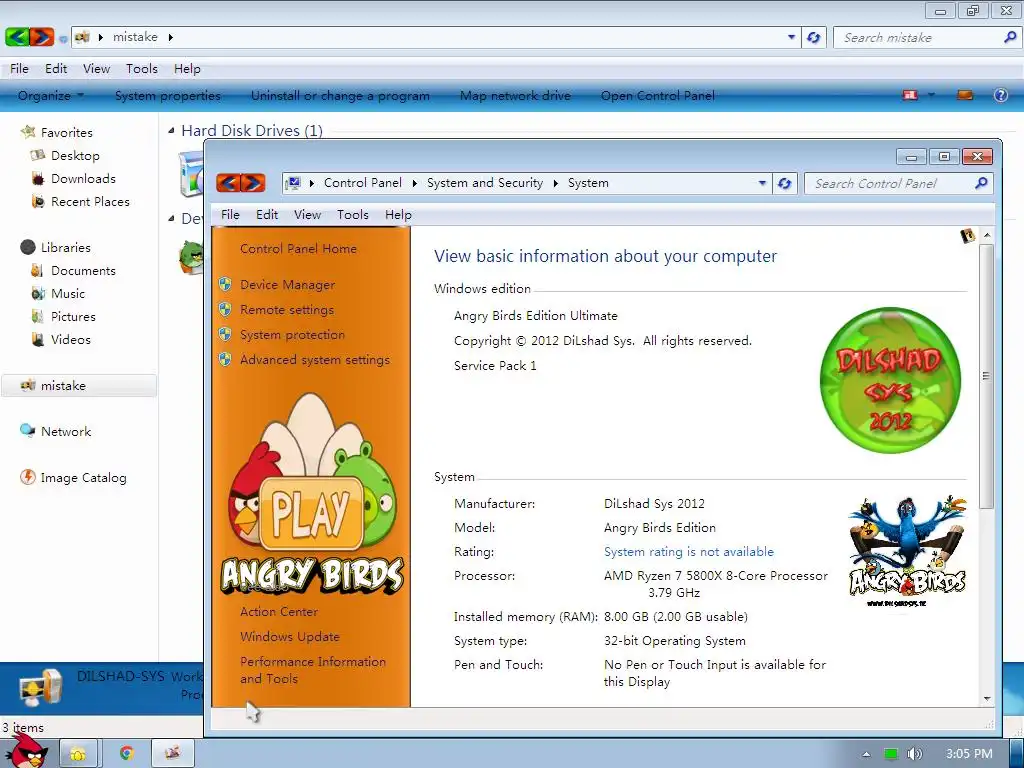Screen dimensions: 1024x768
Task: Expand arrow after System and Security breadcrumb
Action: point(556,184)
